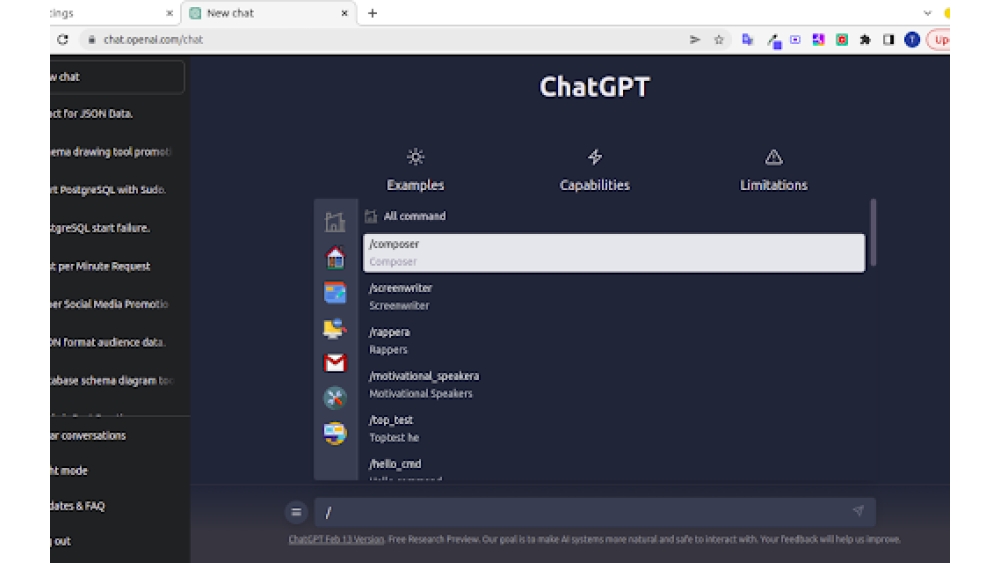The image size is (1000, 563).
Task: Open the blue profile avatar
Action: [x=912, y=40]
